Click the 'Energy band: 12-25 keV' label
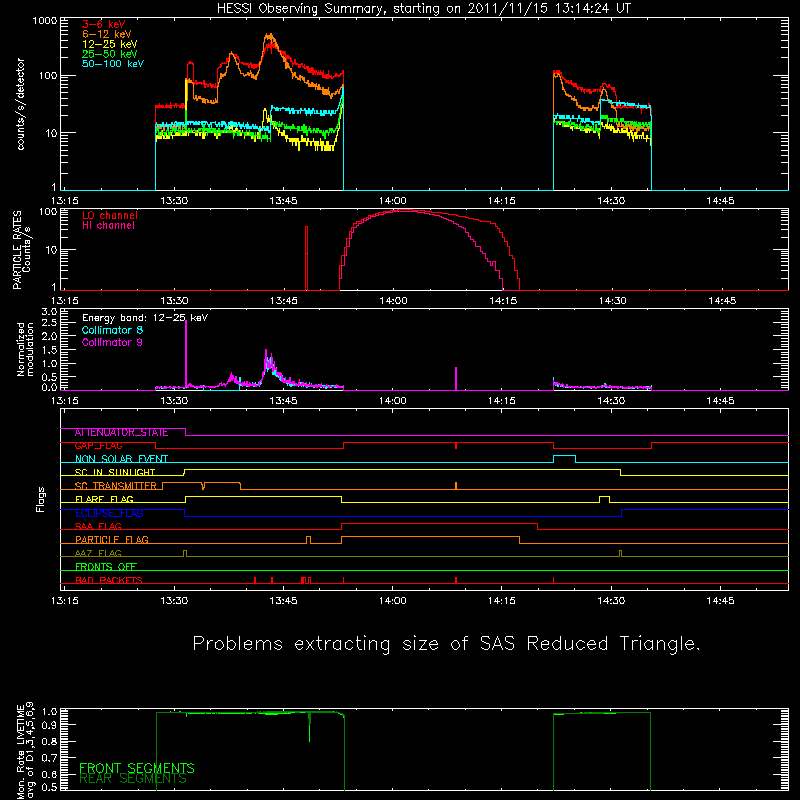The image size is (800, 800). pos(145,318)
